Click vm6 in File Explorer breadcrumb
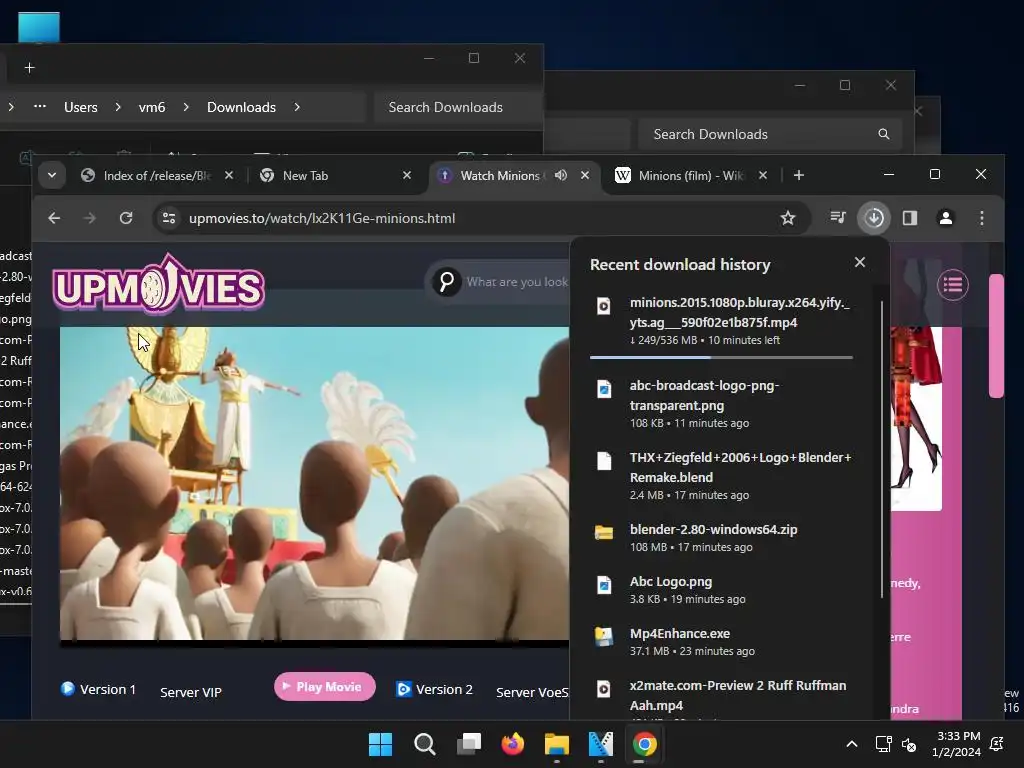Screen dimensions: 1024x768 click(x=152, y=107)
